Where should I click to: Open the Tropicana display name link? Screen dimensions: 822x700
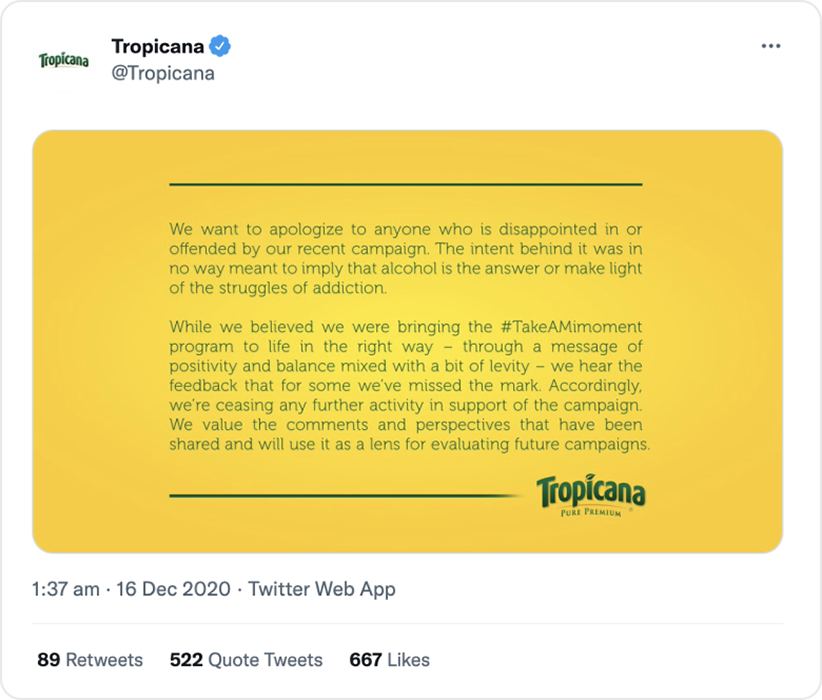158,46
